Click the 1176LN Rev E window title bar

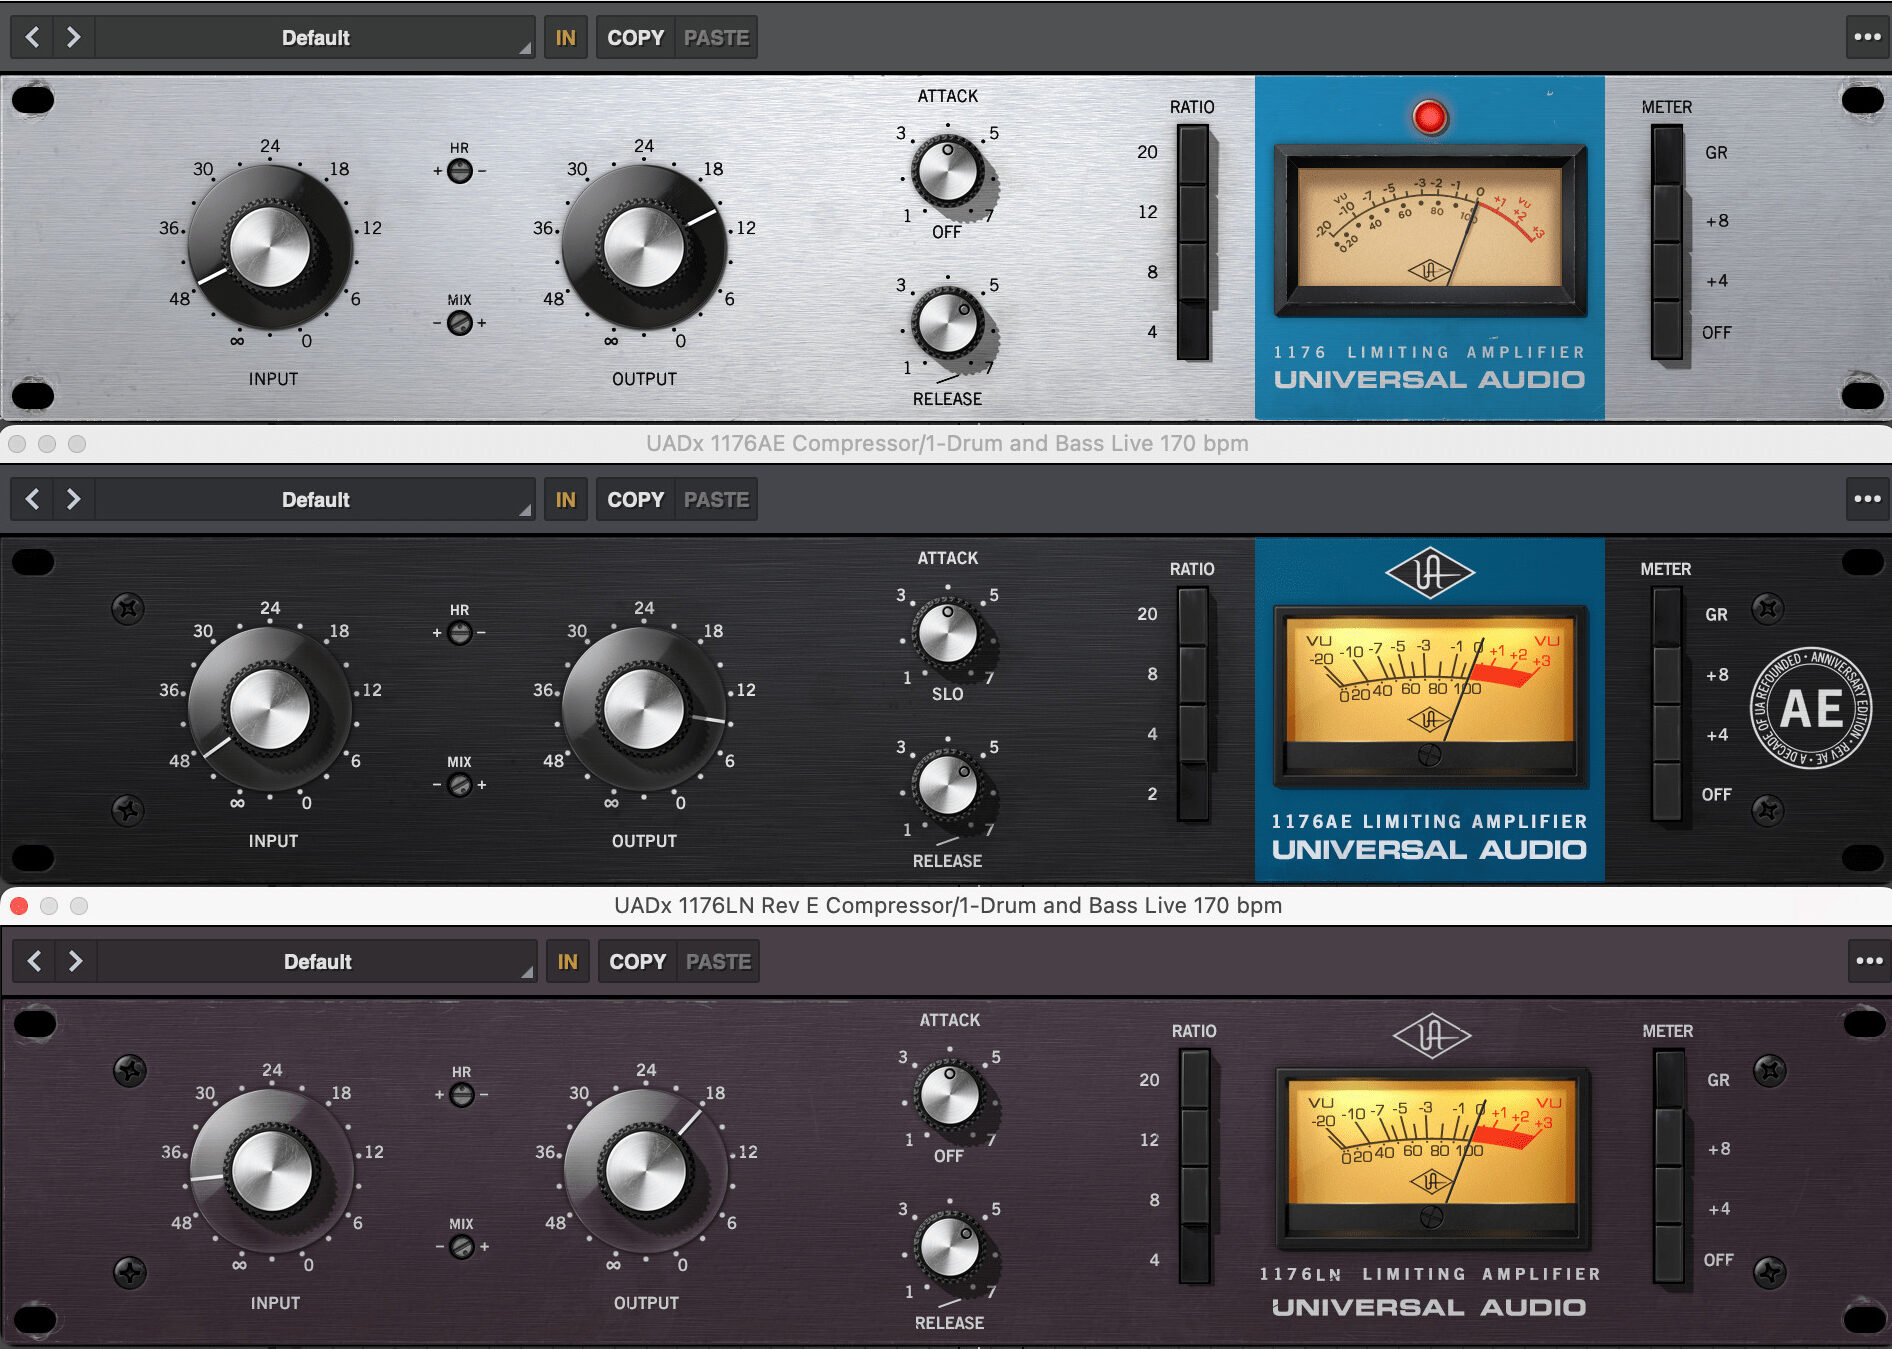(946, 905)
